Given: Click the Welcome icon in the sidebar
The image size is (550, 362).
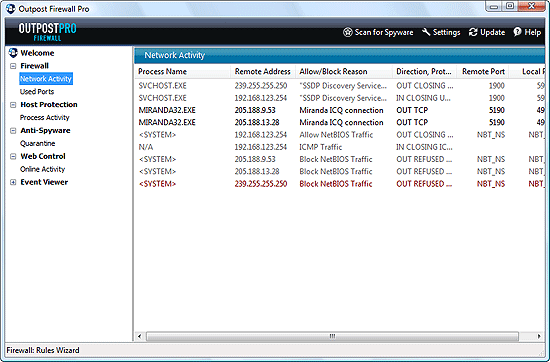Looking at the screenshot, I should pos(13,53).
